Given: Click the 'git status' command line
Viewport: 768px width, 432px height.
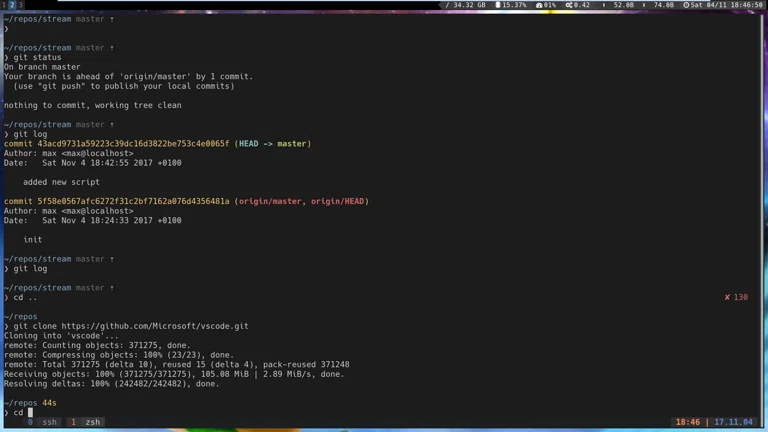Looking at the screenshot, I should tap(33, 57).
